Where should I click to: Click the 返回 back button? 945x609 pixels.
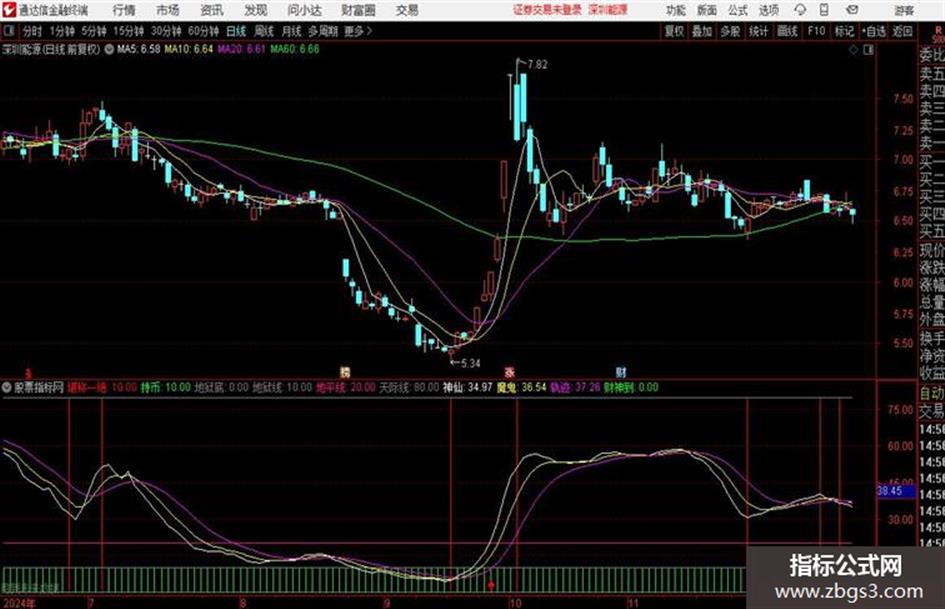click(x=902, y=31)
